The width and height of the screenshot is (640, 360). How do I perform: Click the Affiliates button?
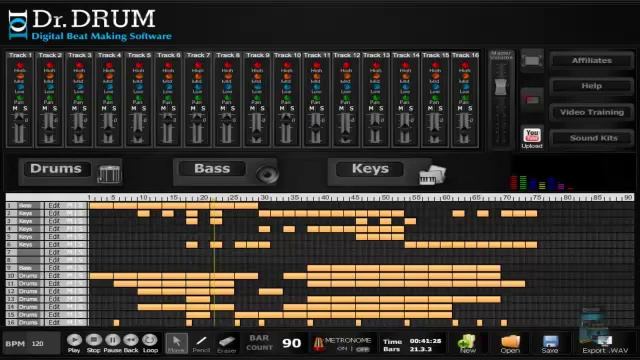coord(591,60)
